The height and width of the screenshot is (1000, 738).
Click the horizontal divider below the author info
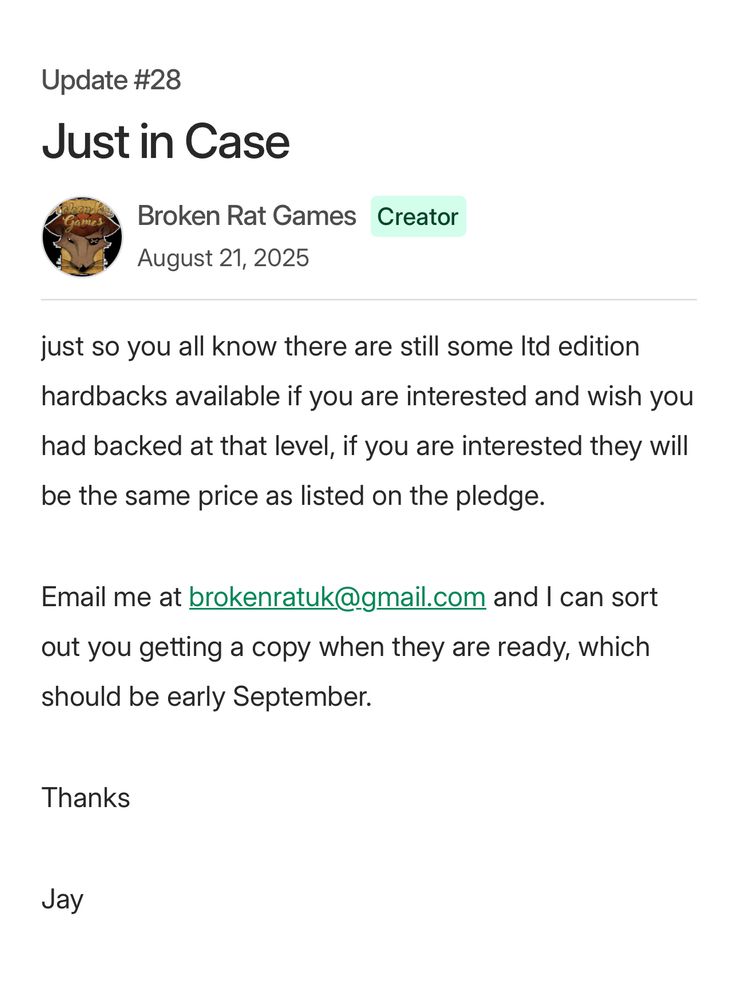(368, 300)
